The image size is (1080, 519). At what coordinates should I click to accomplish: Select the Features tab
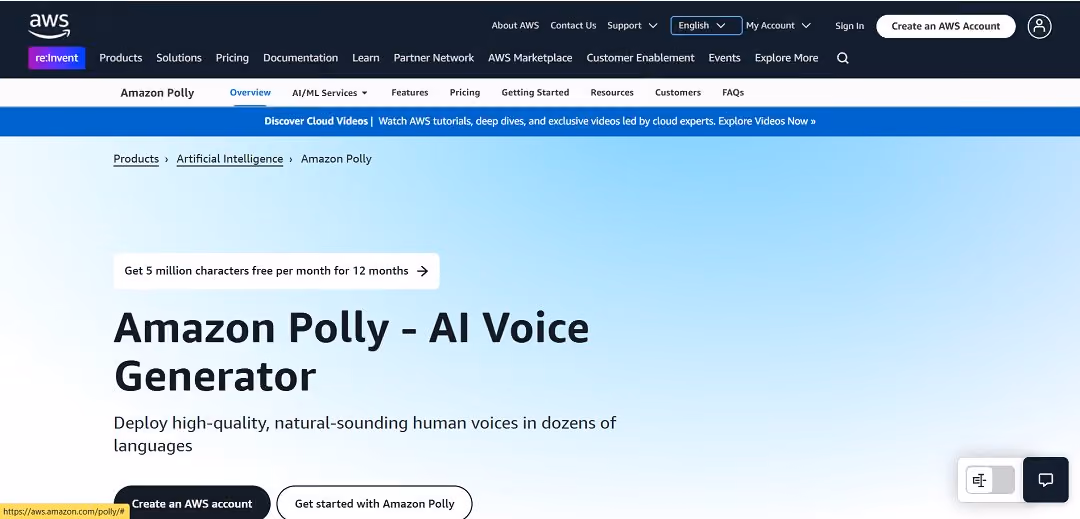pos(410,92)
